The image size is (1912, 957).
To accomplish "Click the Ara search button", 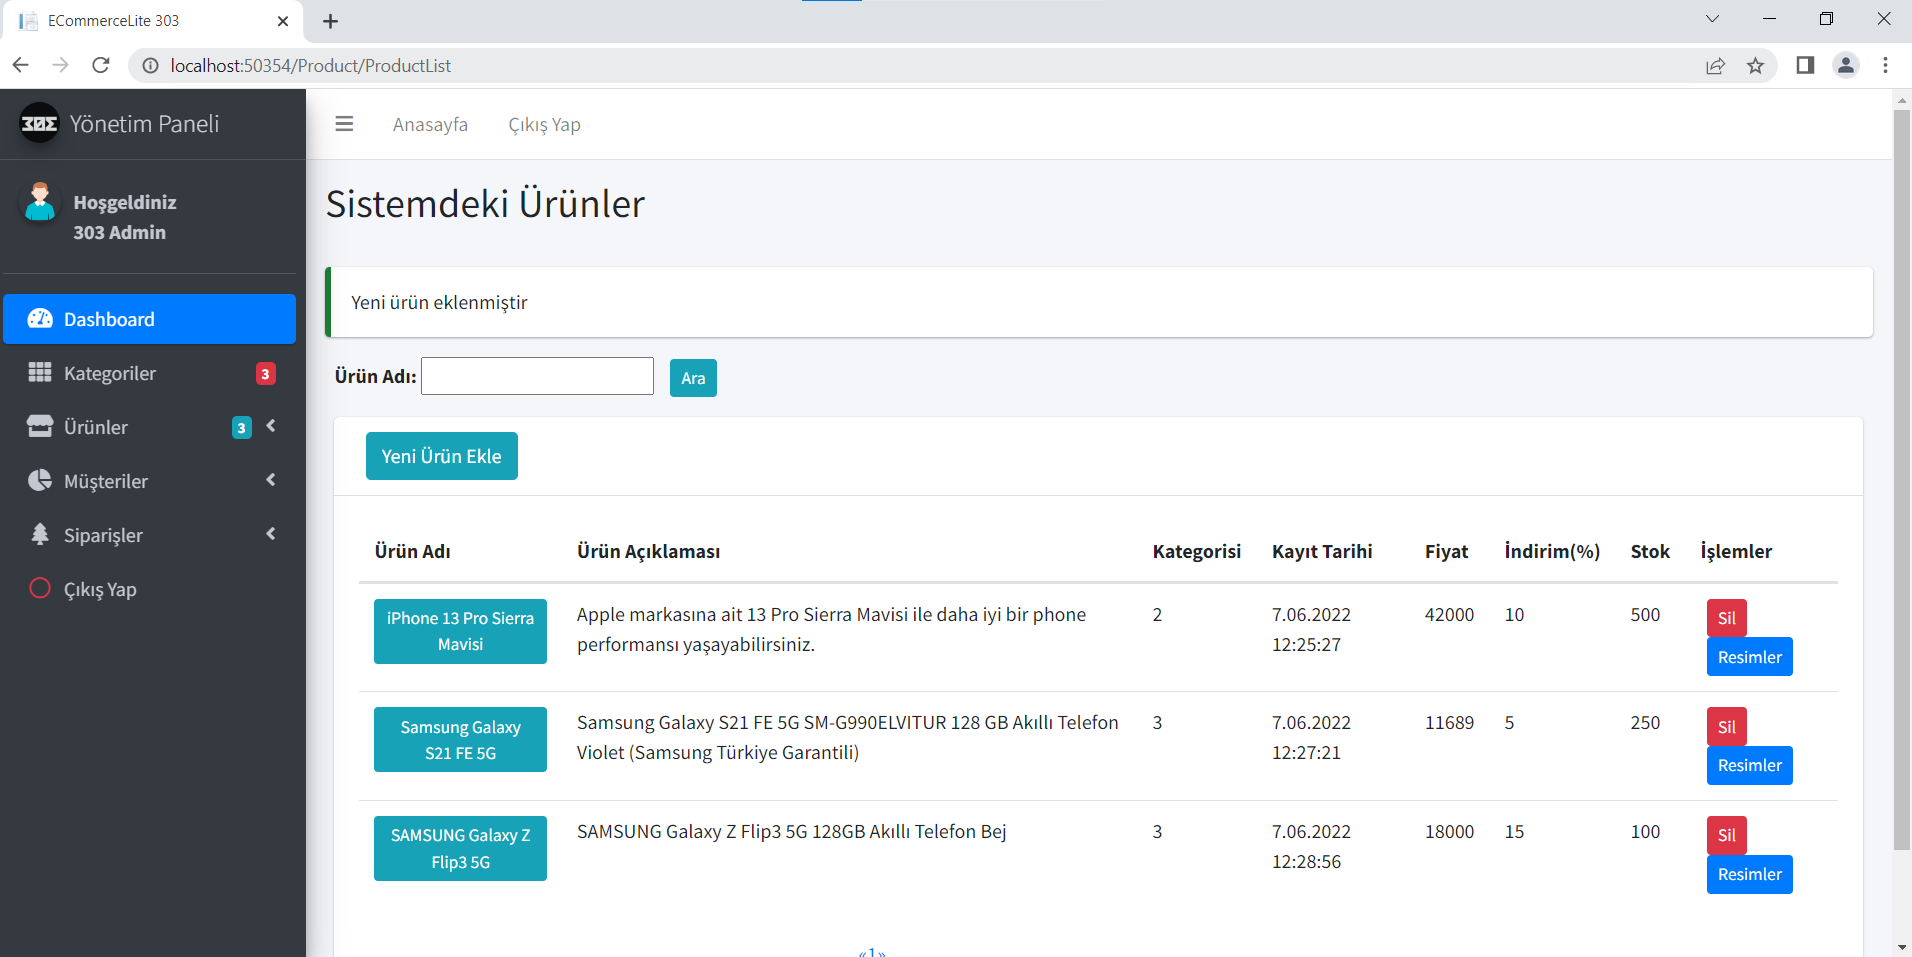I will [x=693, y=378].
